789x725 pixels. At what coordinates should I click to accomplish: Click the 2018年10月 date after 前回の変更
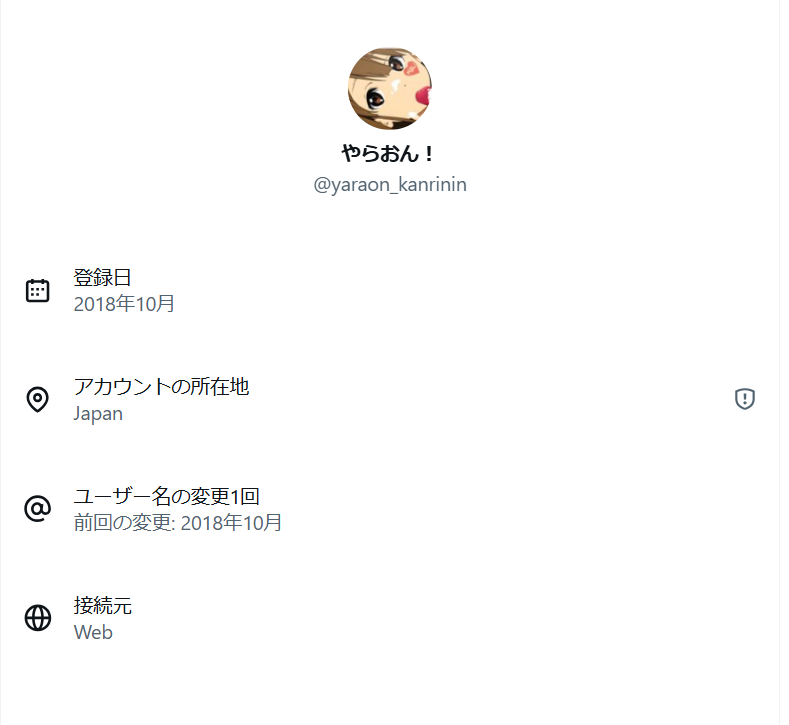231,522
